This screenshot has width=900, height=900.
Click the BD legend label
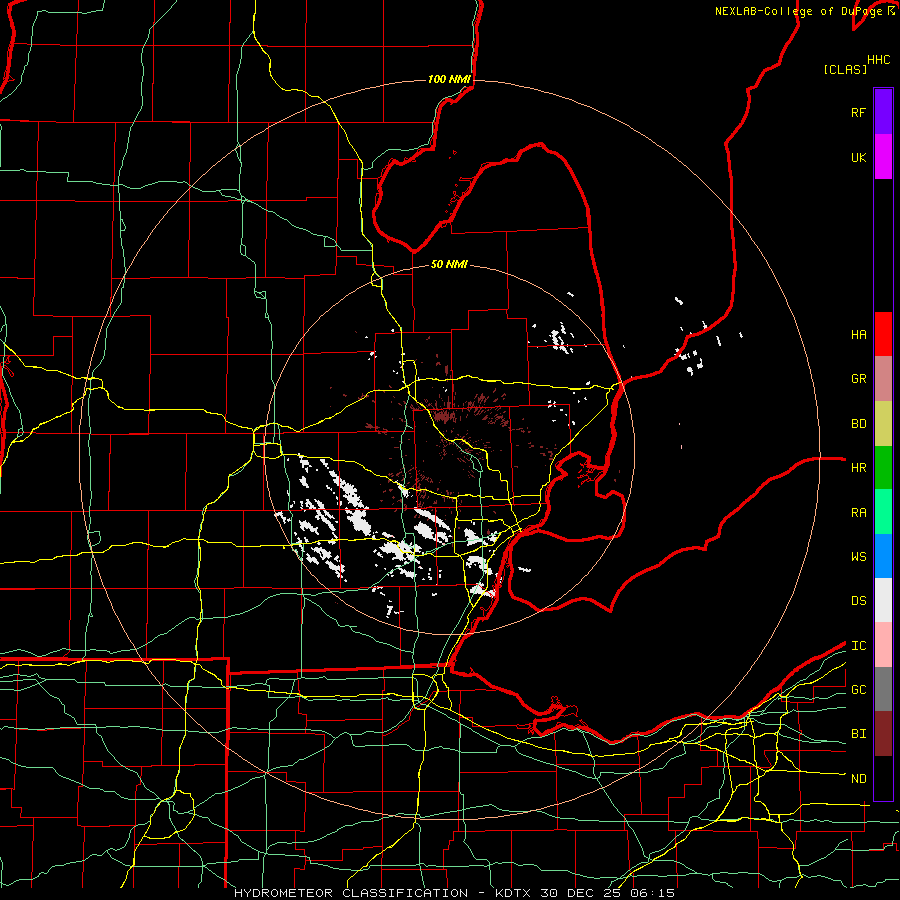[858, 424]
